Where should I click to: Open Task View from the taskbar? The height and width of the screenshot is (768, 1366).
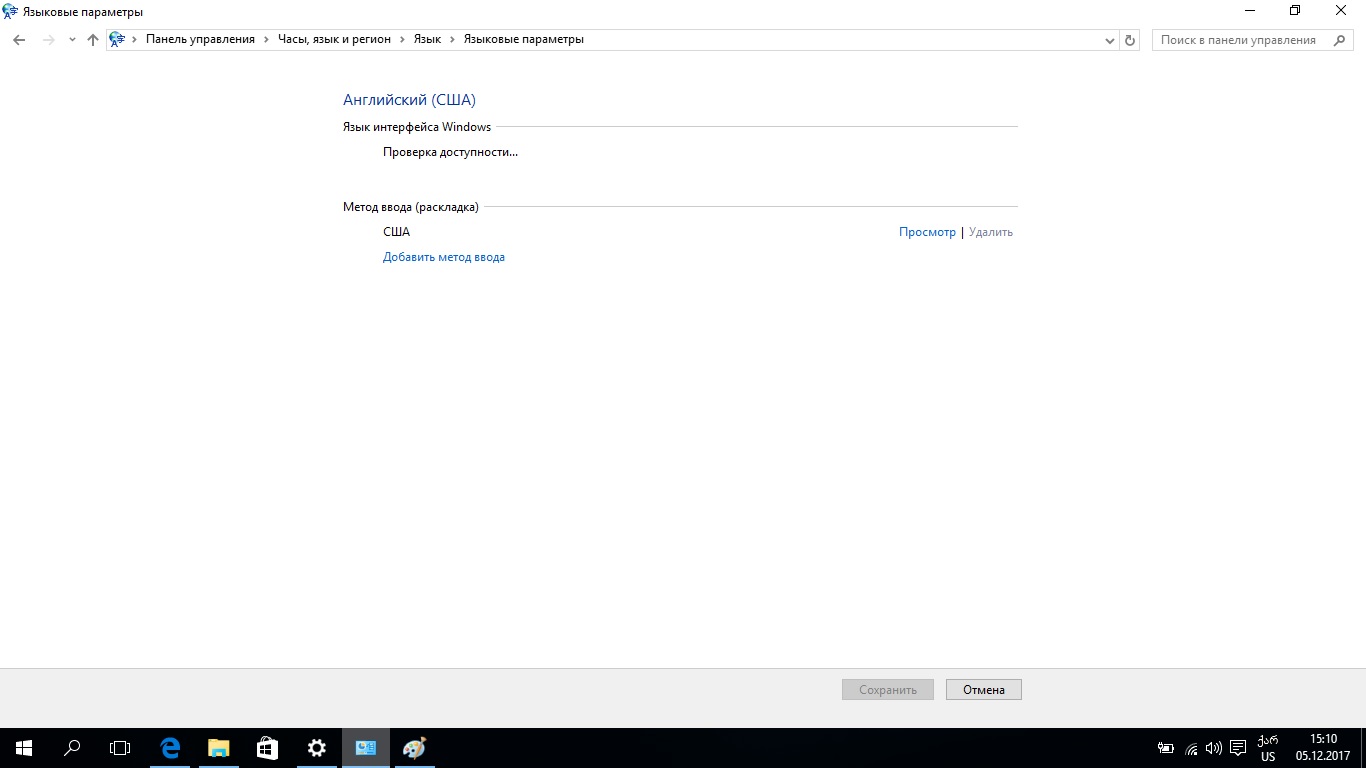pyautogui.click(x=120, y=748)
